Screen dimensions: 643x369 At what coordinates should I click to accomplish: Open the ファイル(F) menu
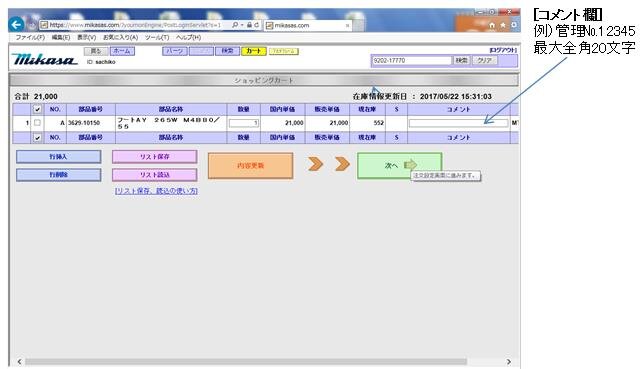(30, 37)
